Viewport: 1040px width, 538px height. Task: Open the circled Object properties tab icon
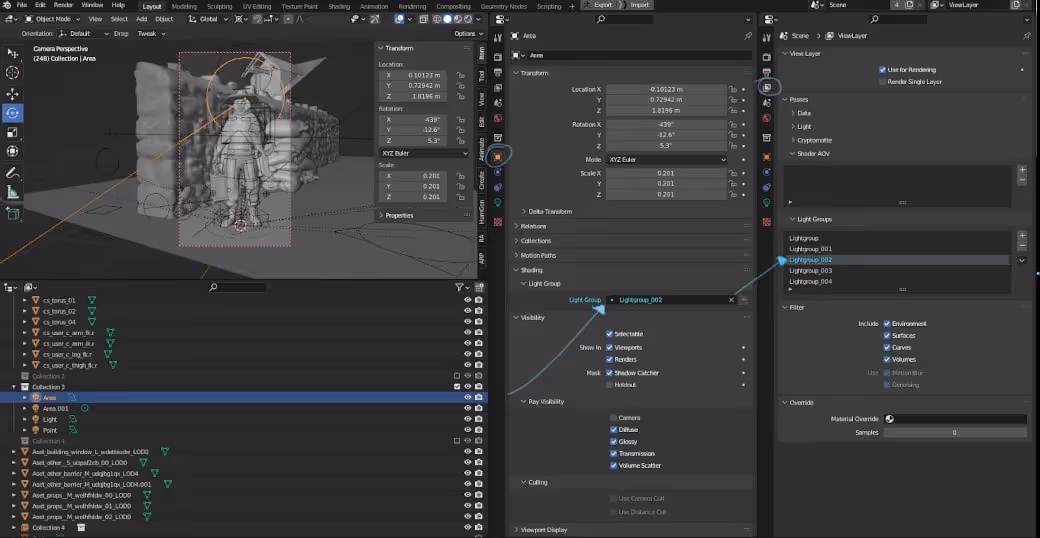497,157
